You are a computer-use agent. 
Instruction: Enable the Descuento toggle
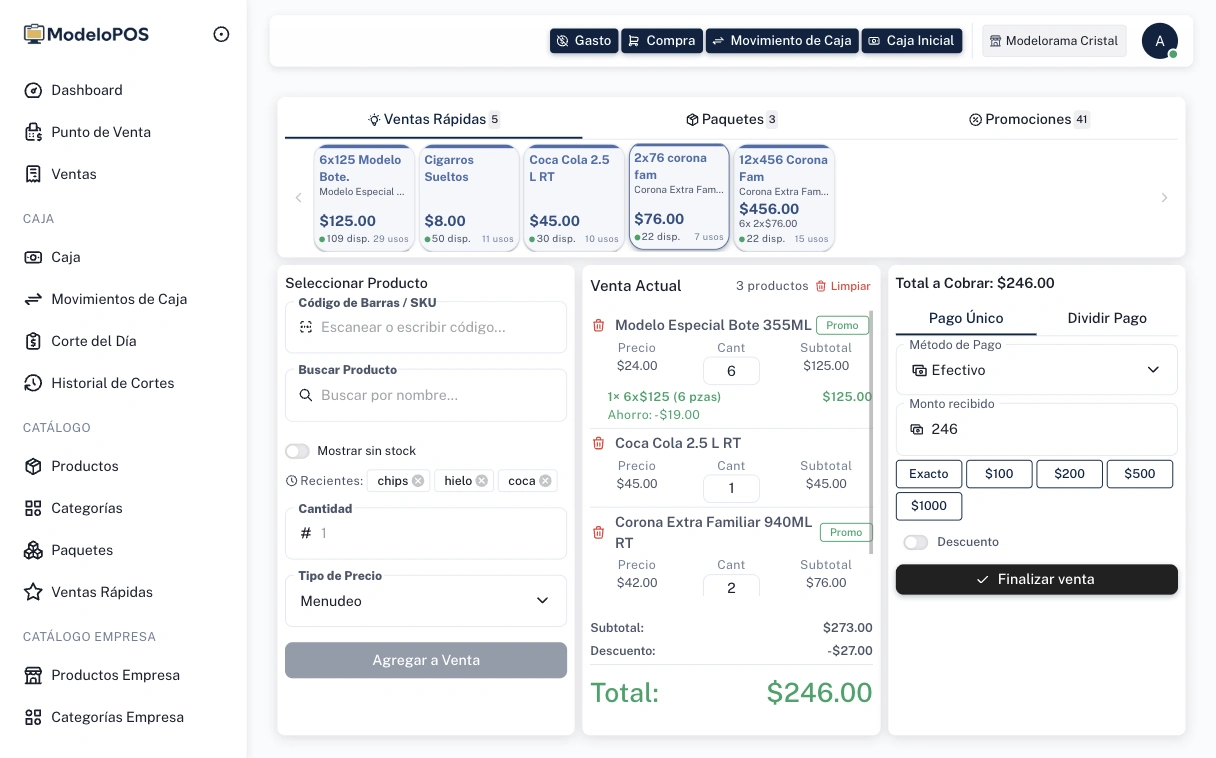[x=915, y=542]
